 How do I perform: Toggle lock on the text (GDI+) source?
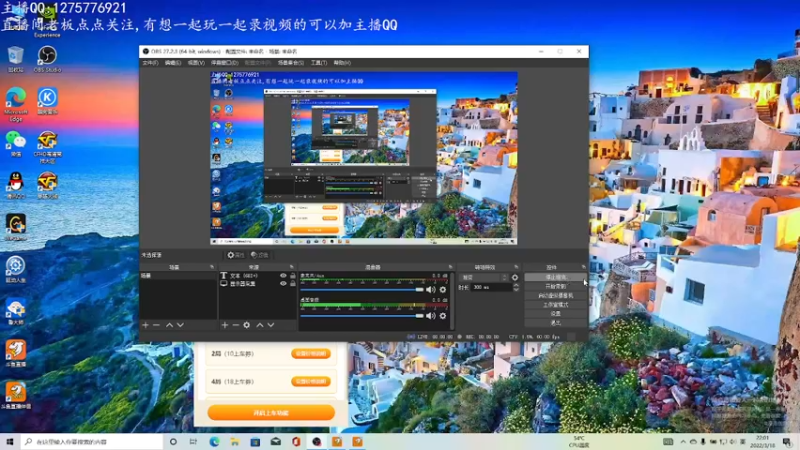click(293, 276)
